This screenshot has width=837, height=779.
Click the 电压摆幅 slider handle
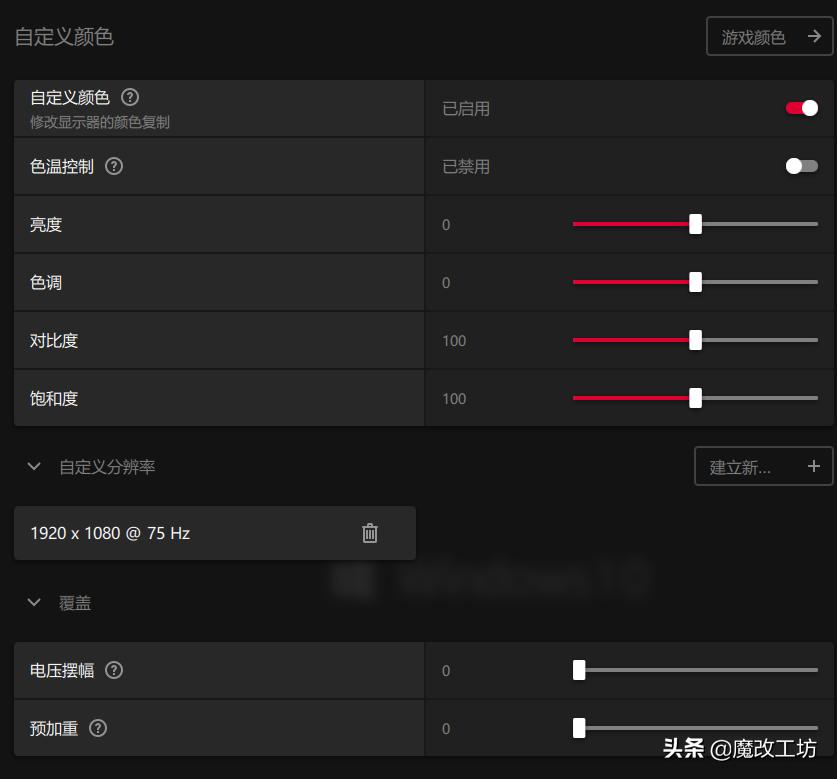click(578, 671)
